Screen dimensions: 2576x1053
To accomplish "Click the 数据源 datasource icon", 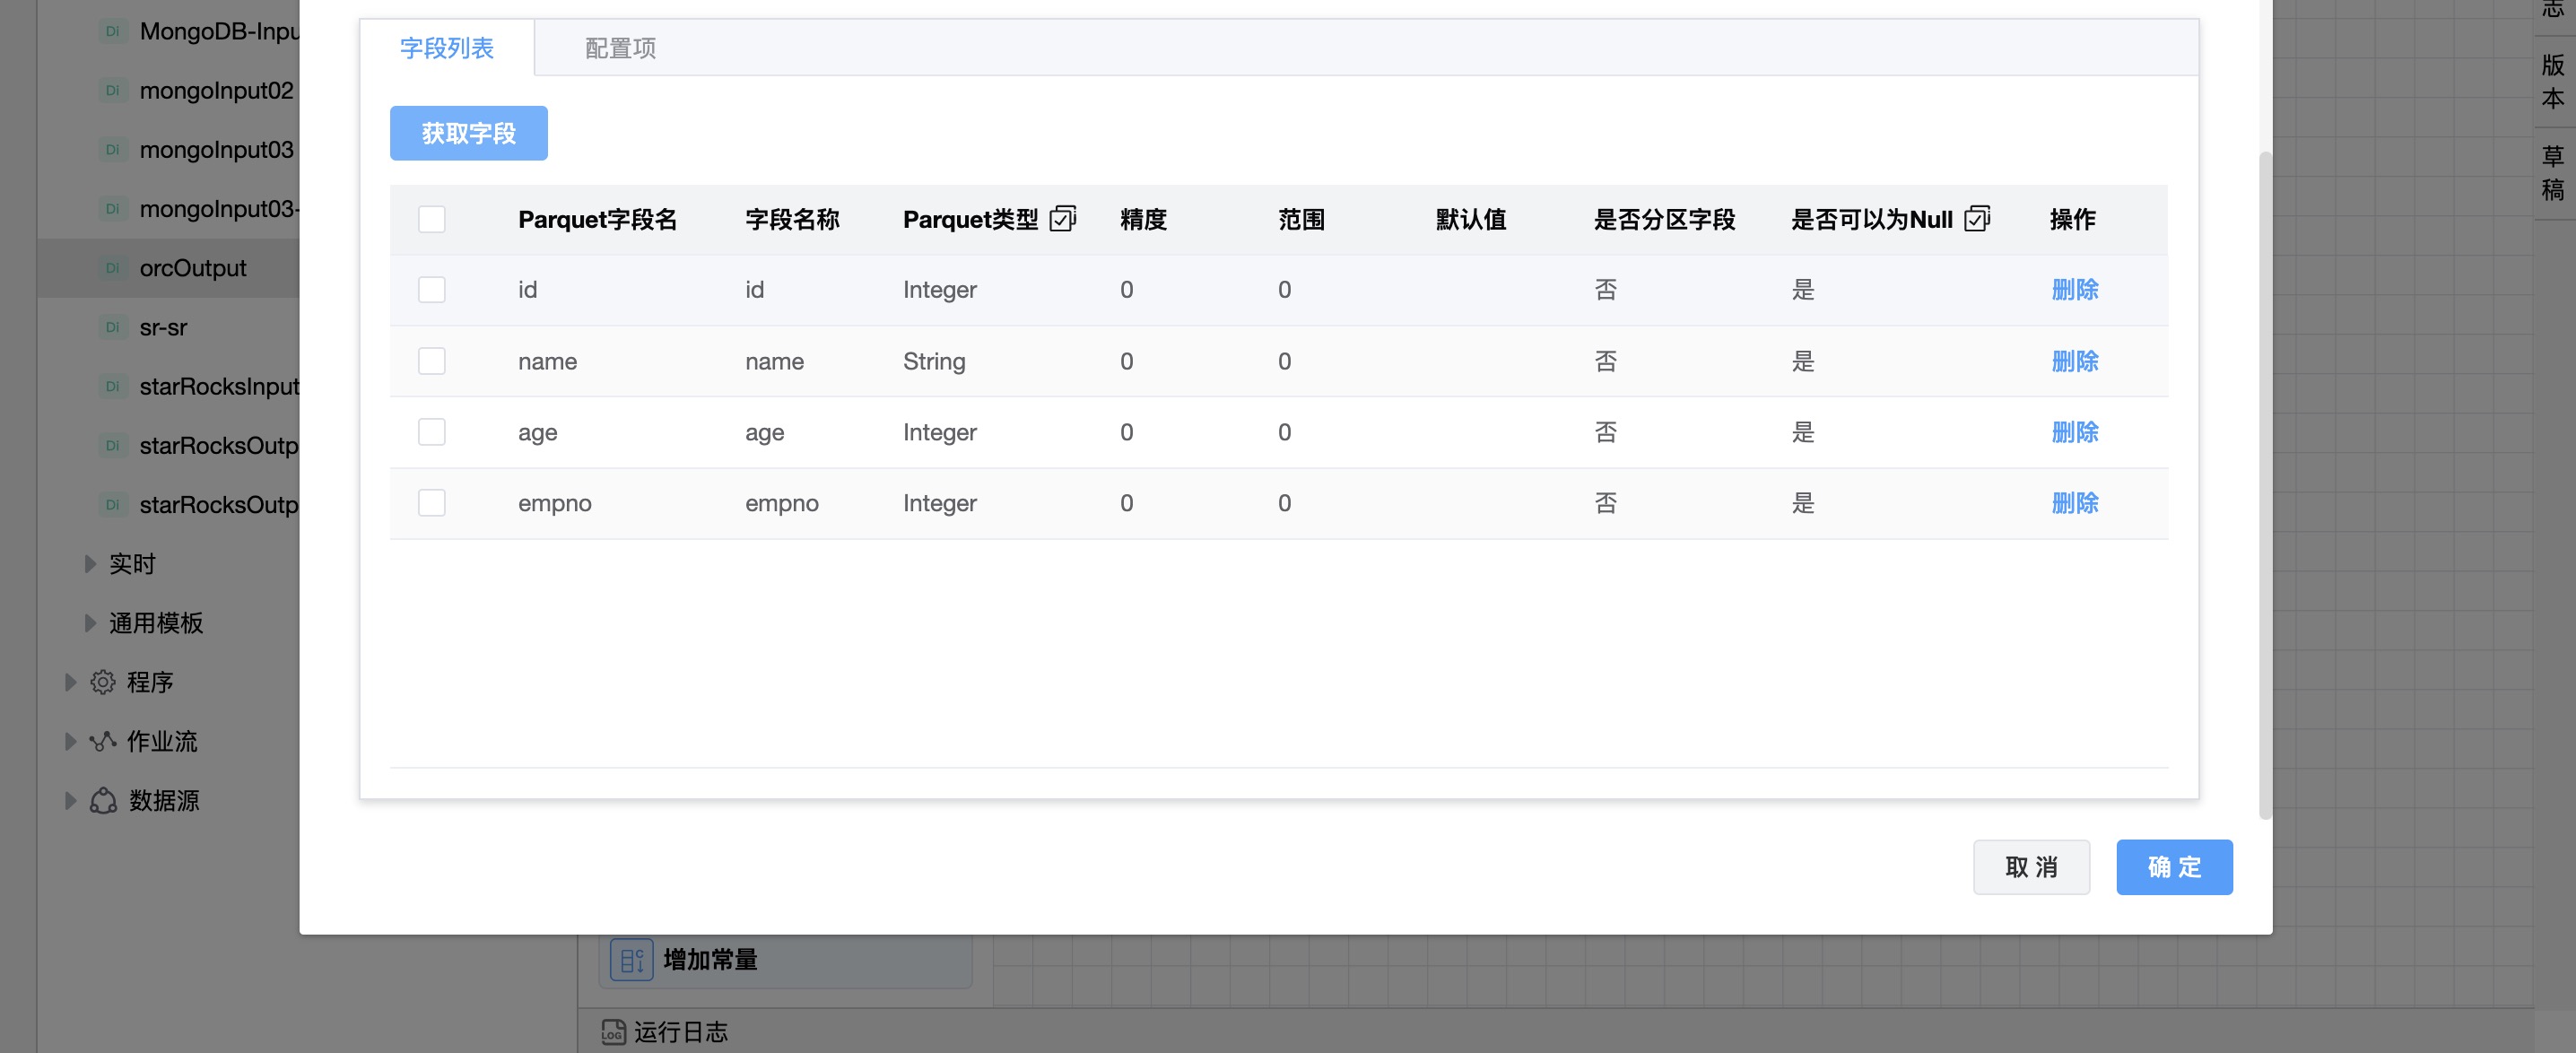I will tap(103, 800).
